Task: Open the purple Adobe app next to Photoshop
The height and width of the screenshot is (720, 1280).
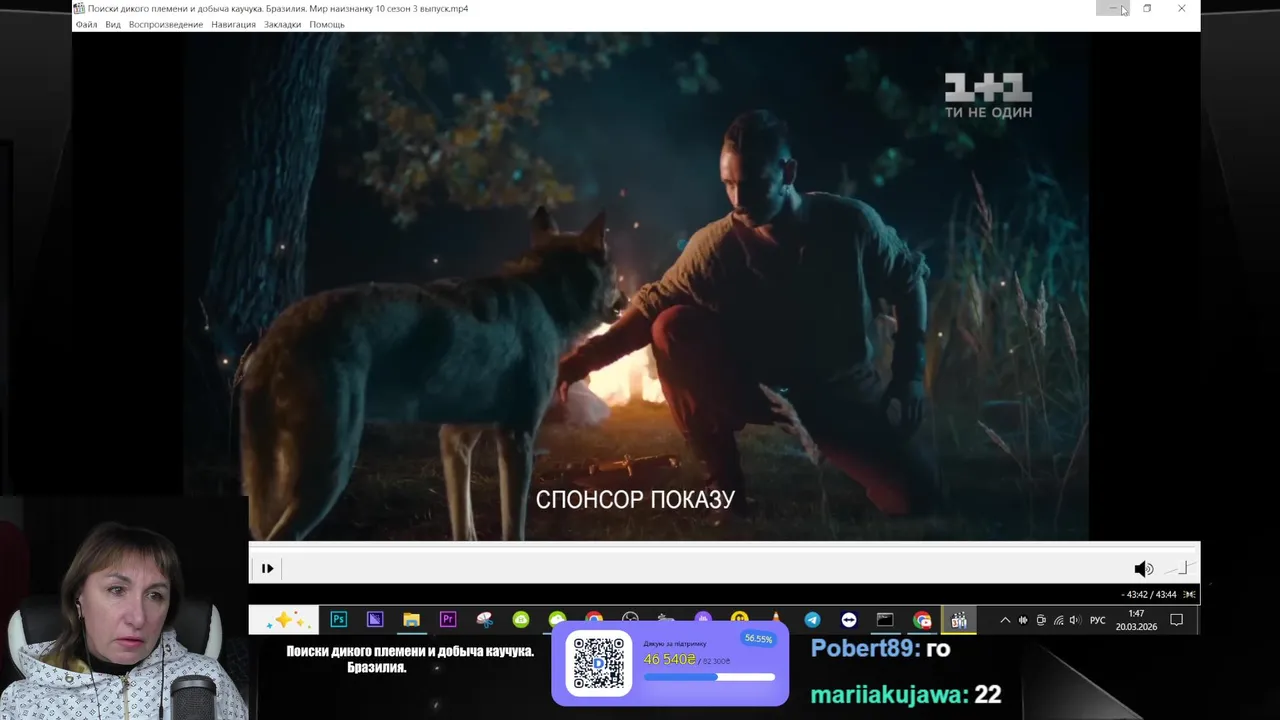Action: (x=375, y=620)
